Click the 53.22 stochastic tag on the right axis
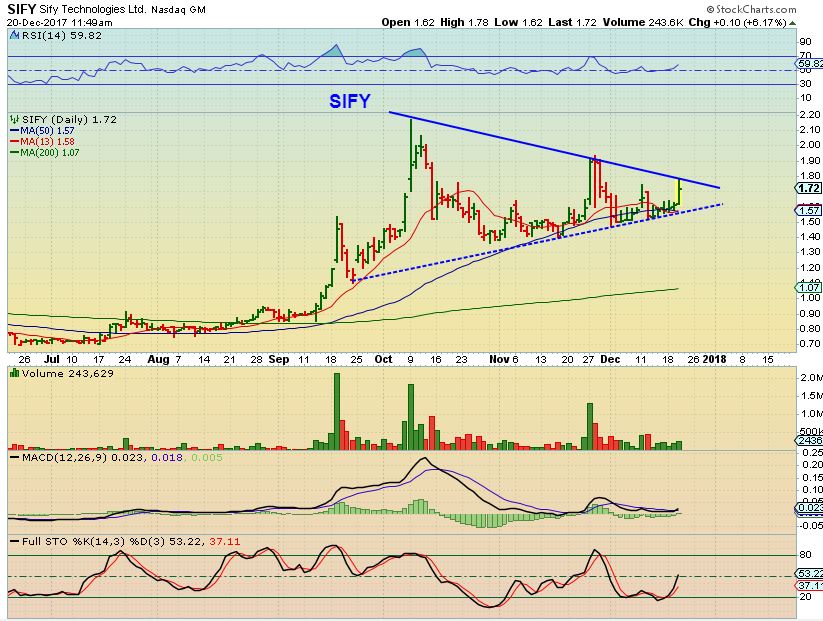 (x=809, y=573)
